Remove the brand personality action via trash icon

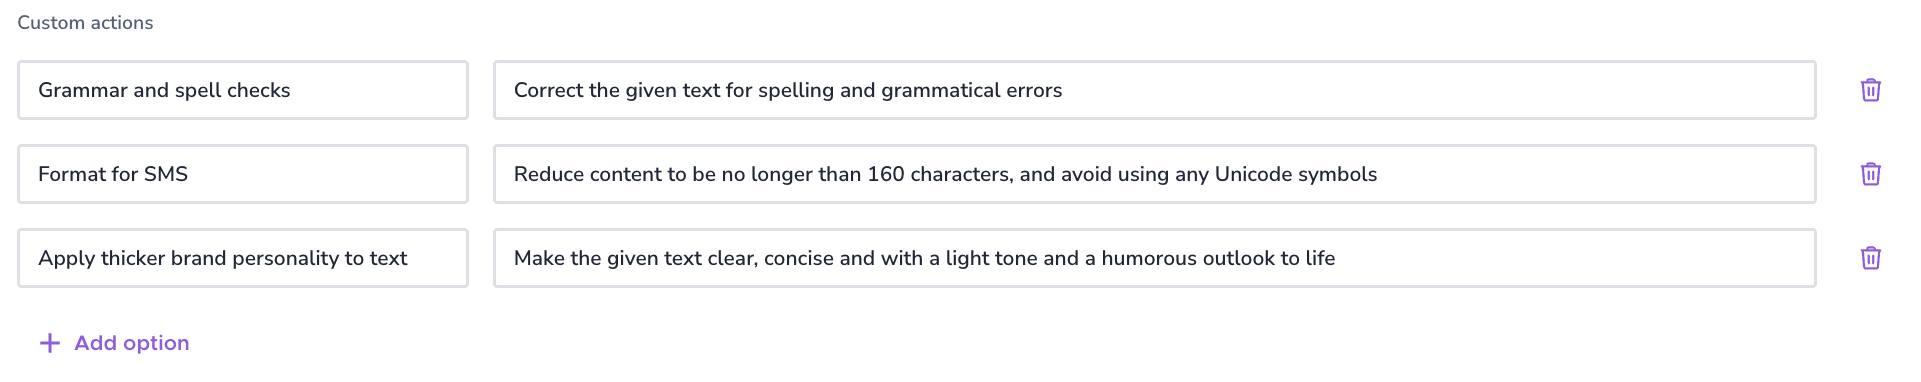click(1870, 258)
